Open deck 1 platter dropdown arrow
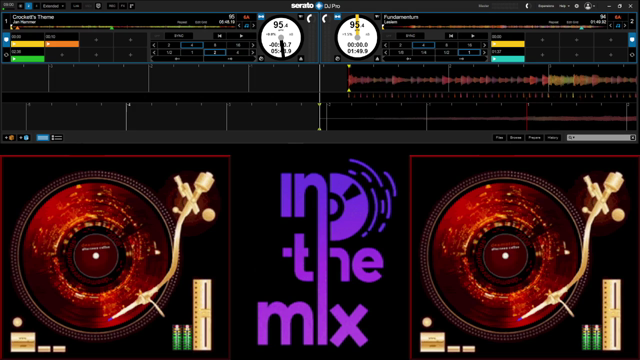Viewport: 640px width, 360px height. [300, 17]
